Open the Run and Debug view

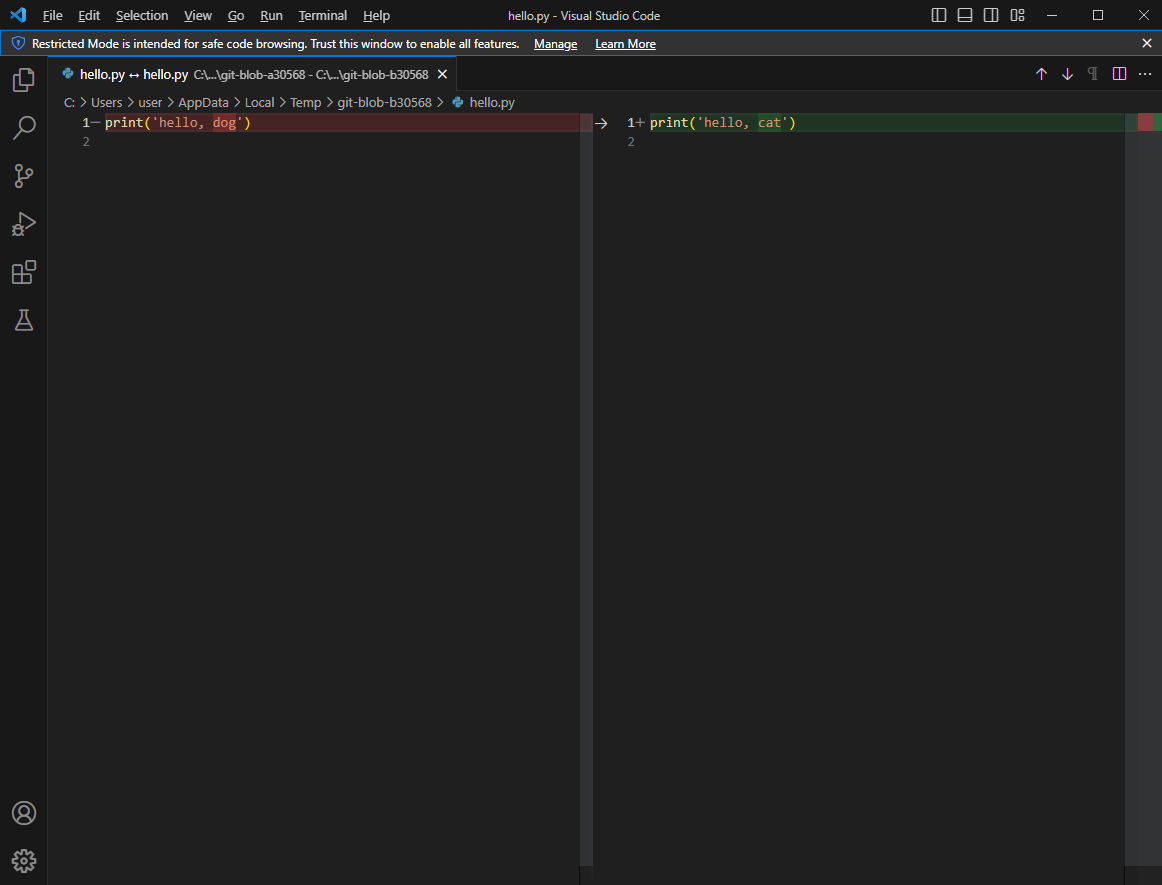(x=24, y=224)
